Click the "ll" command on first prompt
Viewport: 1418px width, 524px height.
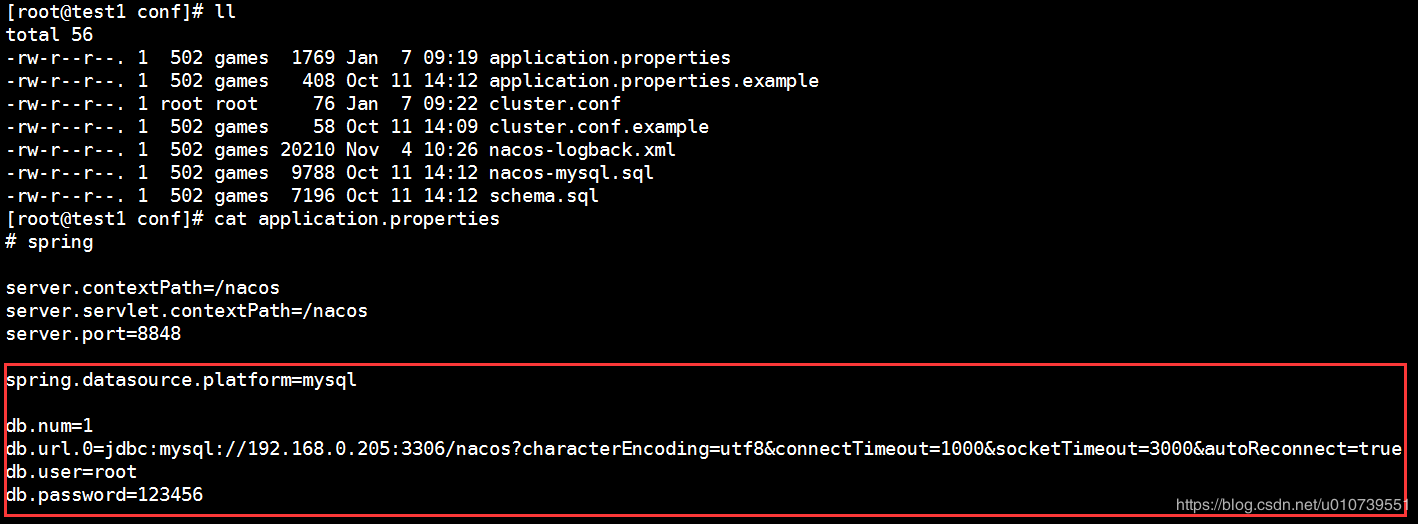pos(225,12)
